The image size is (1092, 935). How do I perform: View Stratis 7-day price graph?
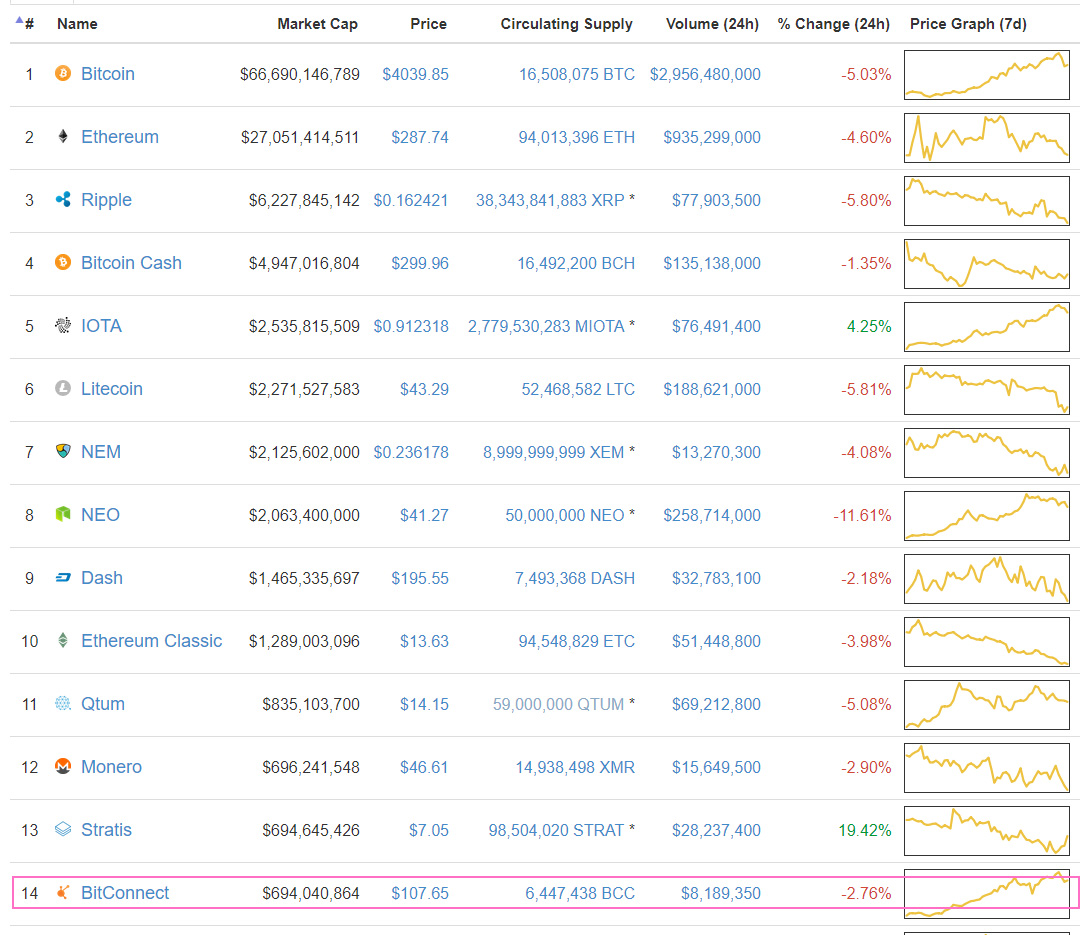coord(986,831)
